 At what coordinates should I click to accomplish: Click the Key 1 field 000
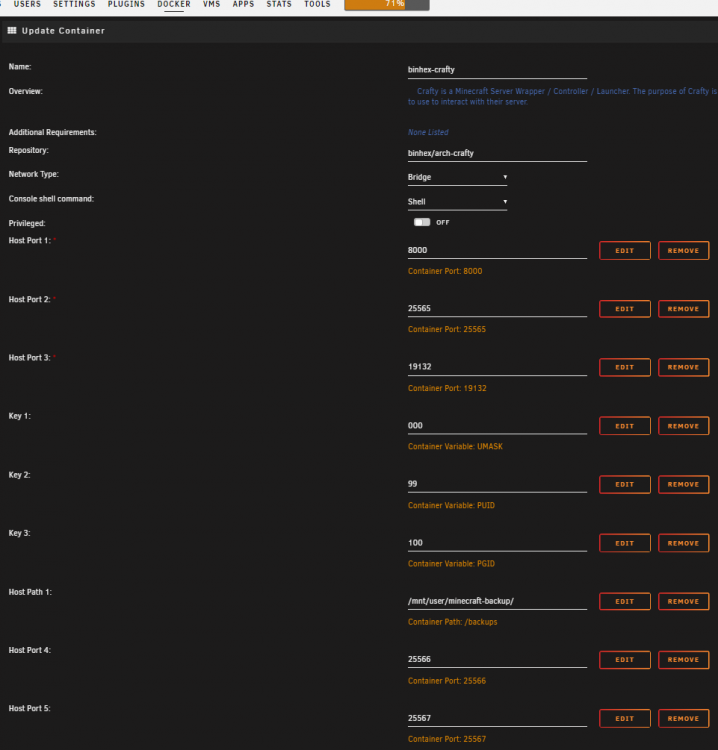[497, 426]
